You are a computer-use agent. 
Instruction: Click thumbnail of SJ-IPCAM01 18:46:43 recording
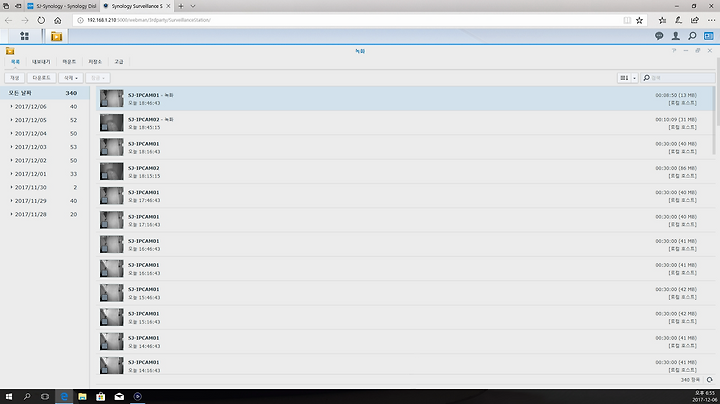click(x=112, y=99)
